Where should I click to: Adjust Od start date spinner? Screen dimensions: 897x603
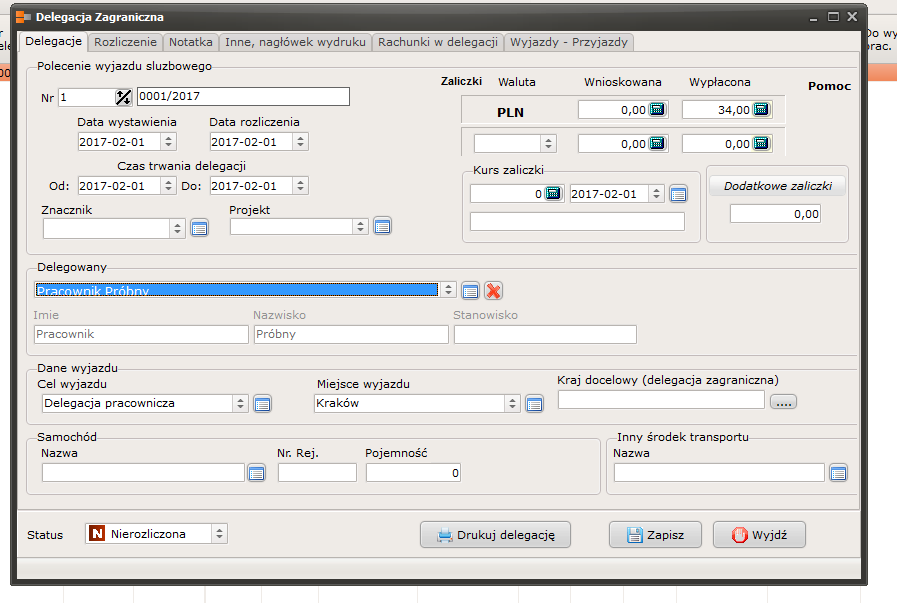tap(168, 185)
